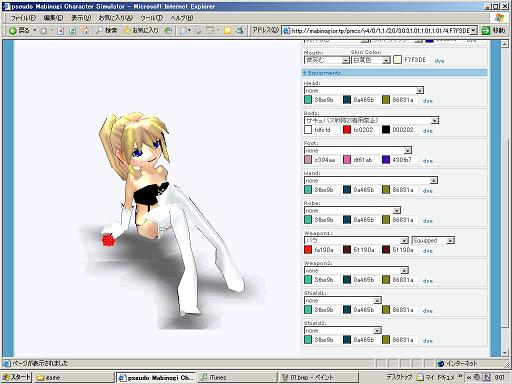This screenshot has height=384, width=512.
Task: Click the Stop loading icon
Action: click(61, 31)
